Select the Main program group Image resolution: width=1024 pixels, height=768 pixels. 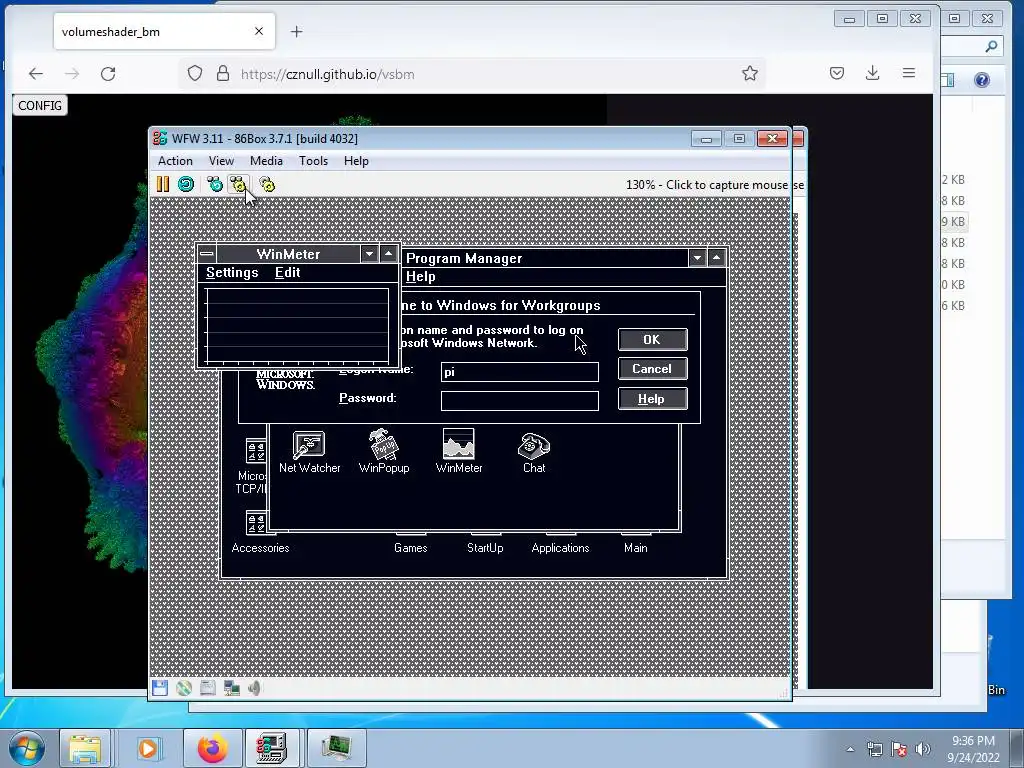(635, 543)
